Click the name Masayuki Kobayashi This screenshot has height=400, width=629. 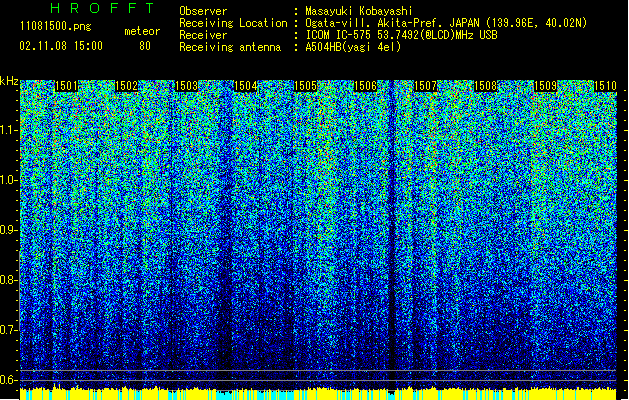tap(359, 11)
